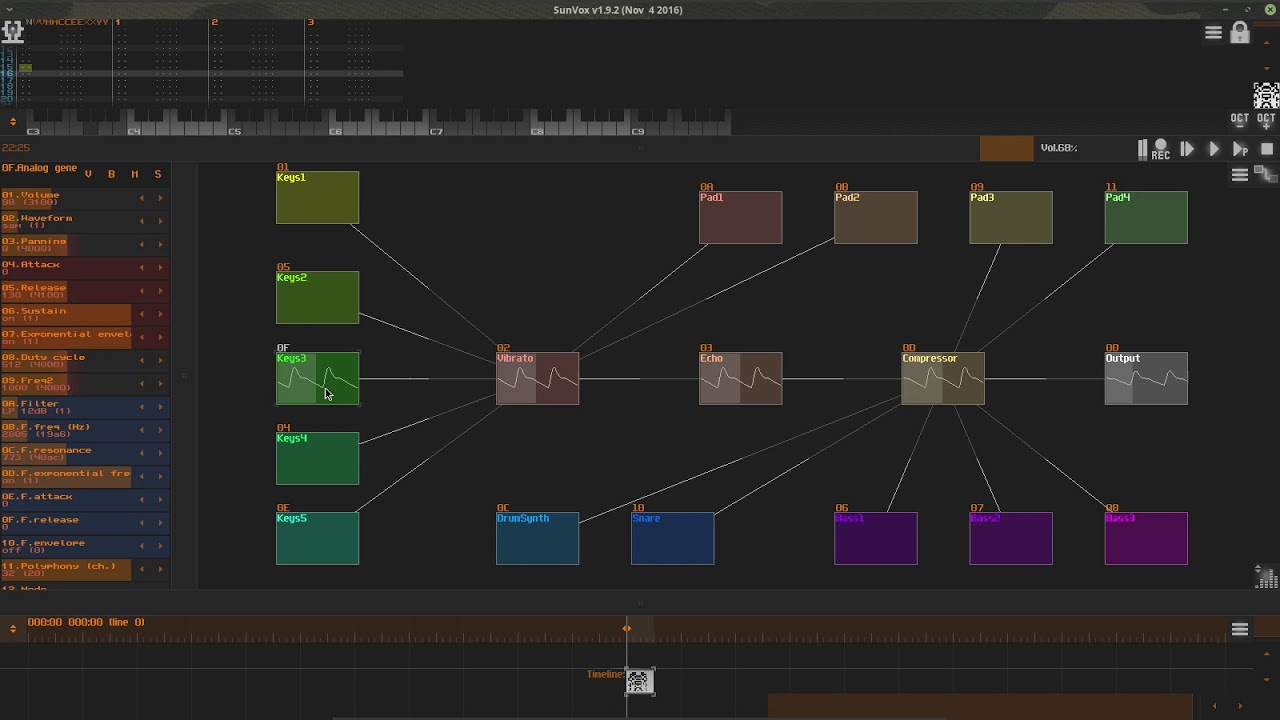Increase 01.Volume with its right arrow
The width and height of the screenshot is (1280, 720).
coord(160,198)
